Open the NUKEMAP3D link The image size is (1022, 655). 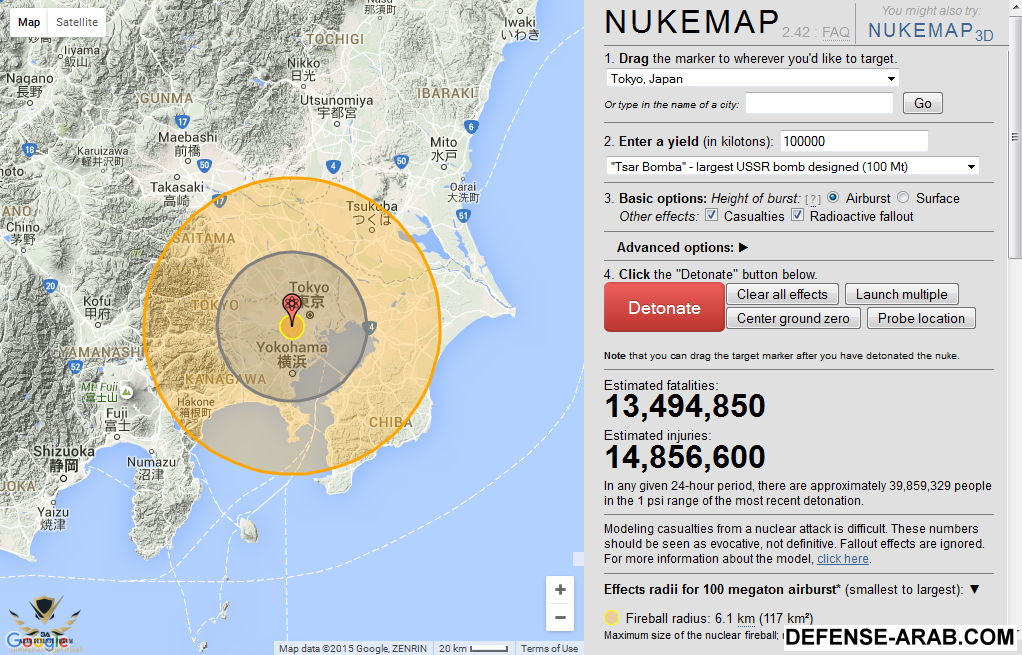(931, 31)
